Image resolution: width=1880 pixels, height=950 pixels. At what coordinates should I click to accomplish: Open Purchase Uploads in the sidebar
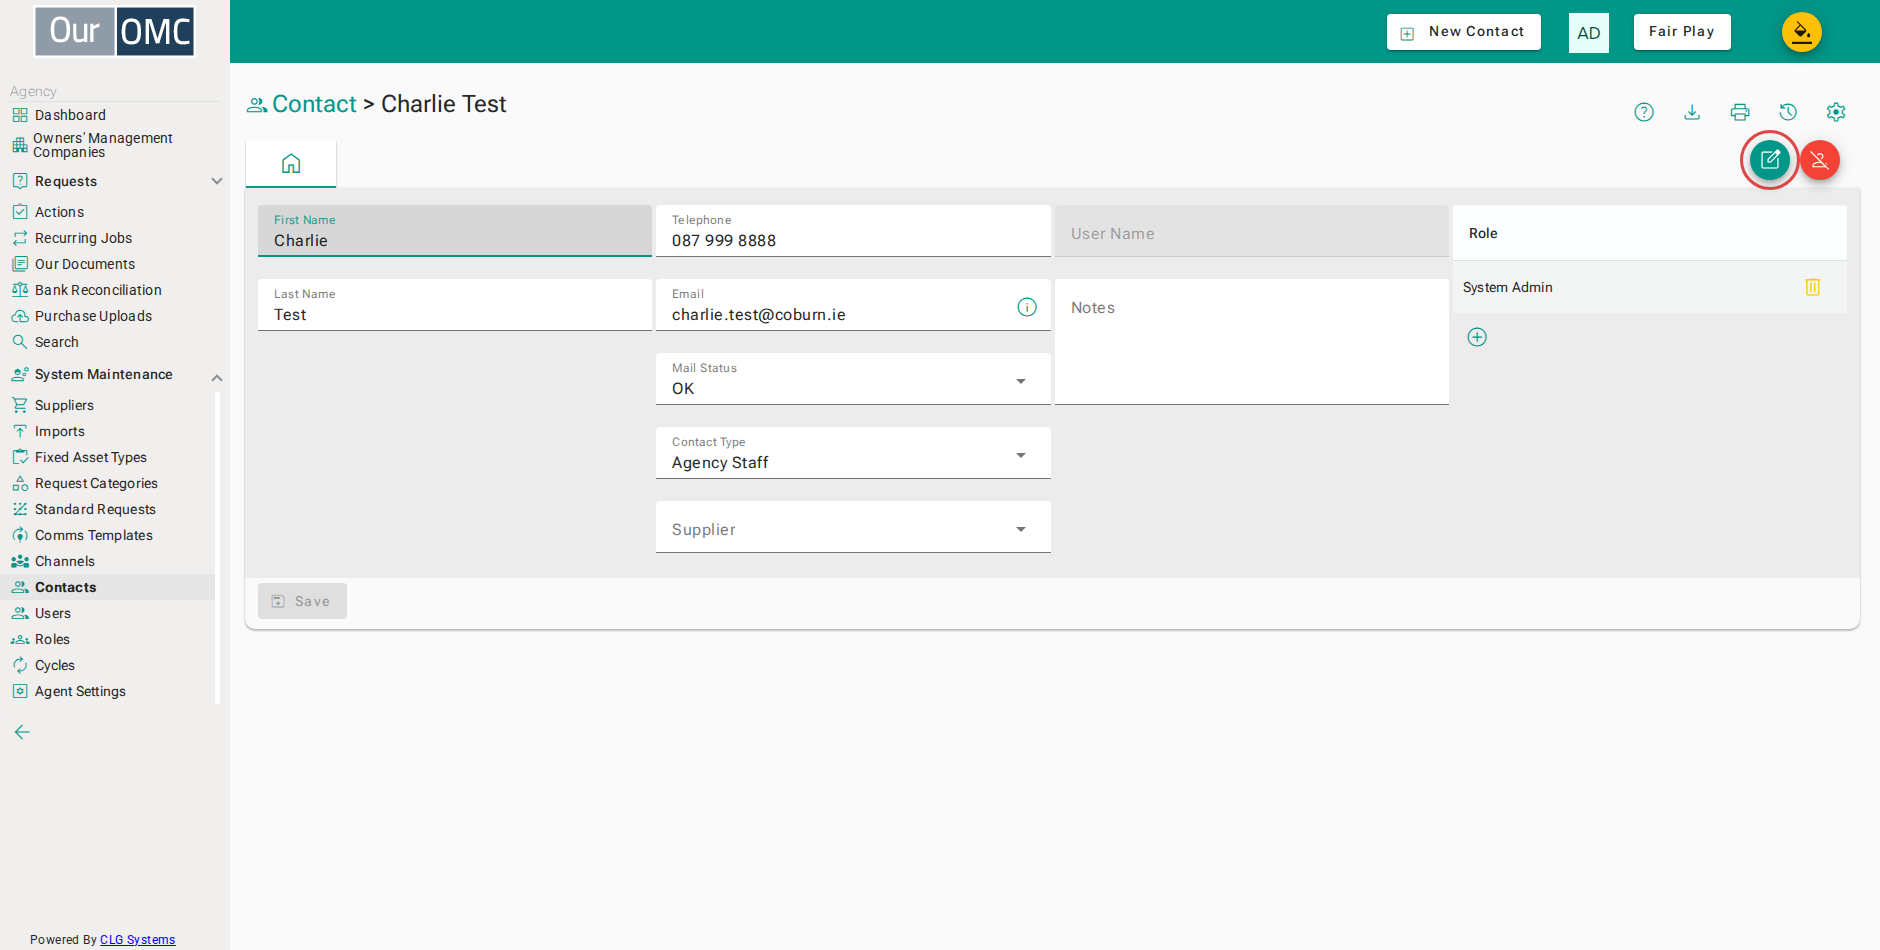click(x=93, y=316)
